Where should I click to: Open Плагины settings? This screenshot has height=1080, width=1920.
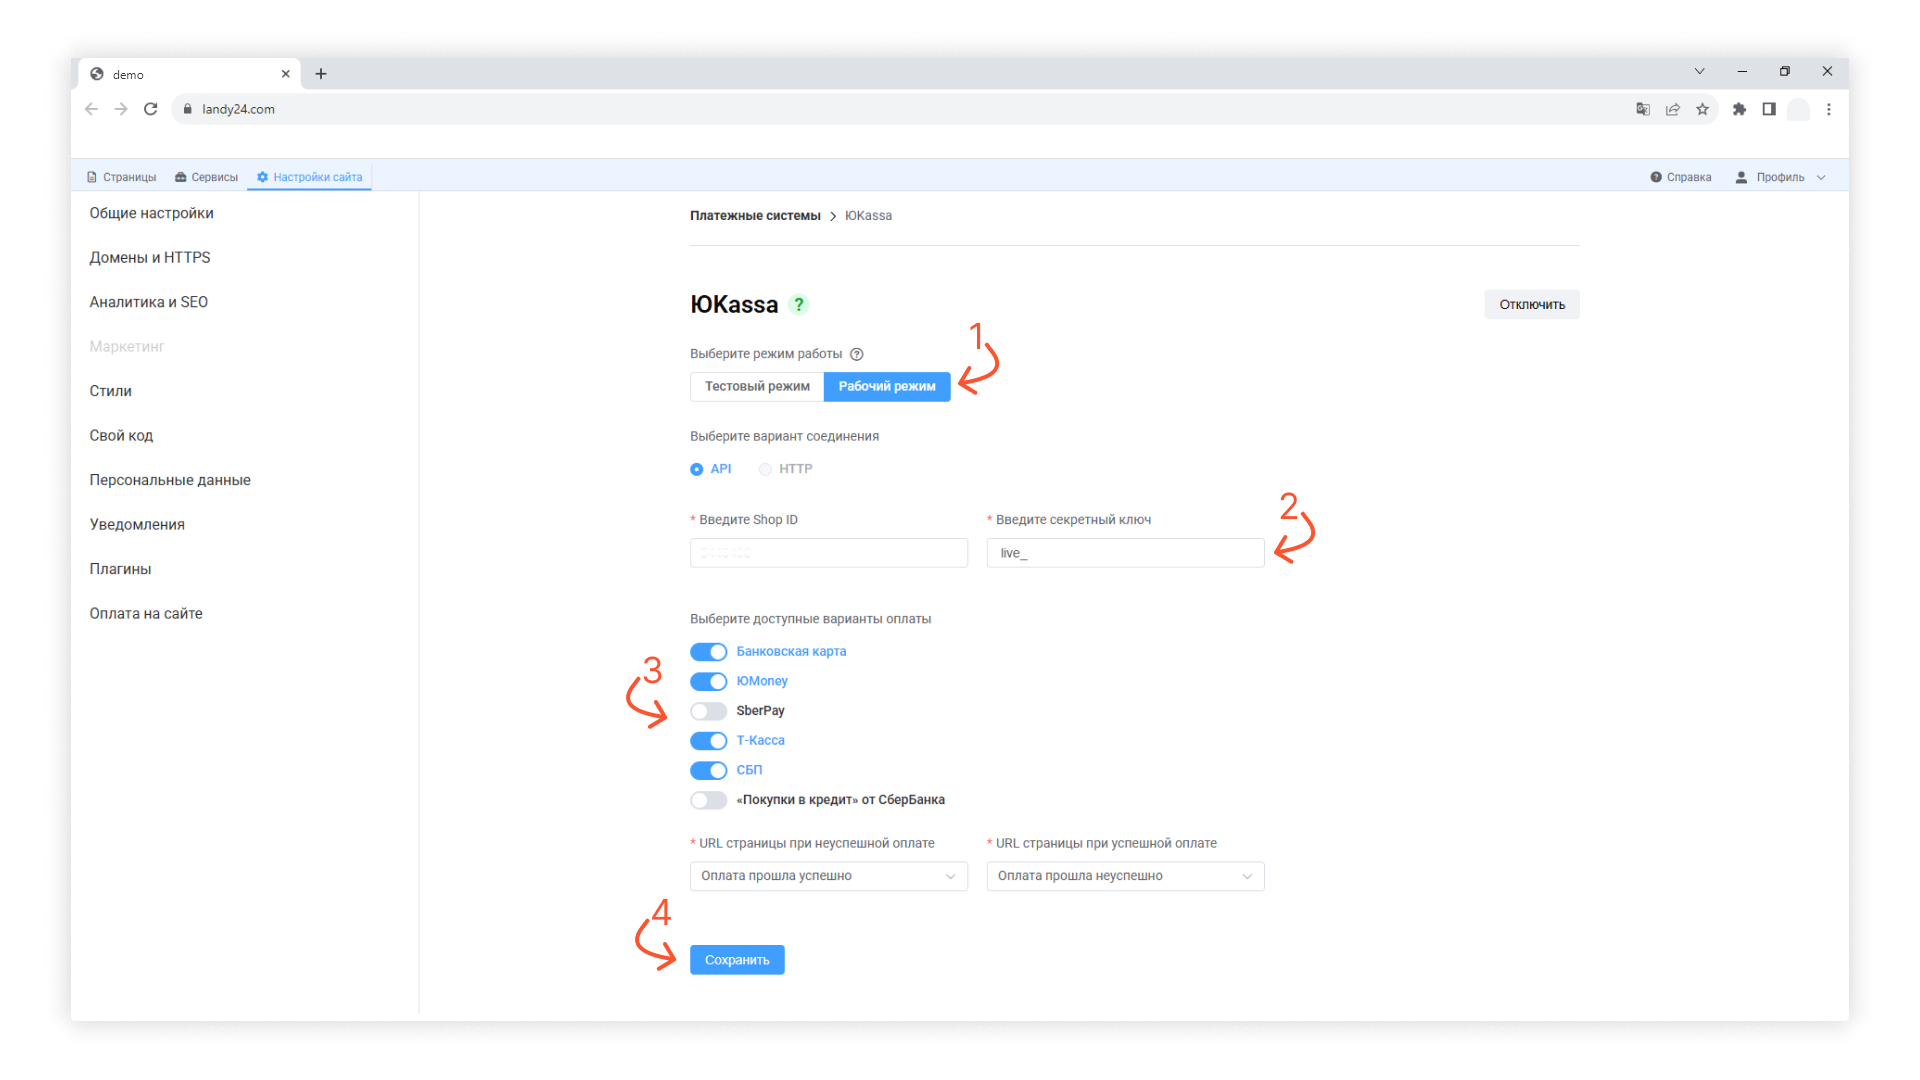point(120,569)
